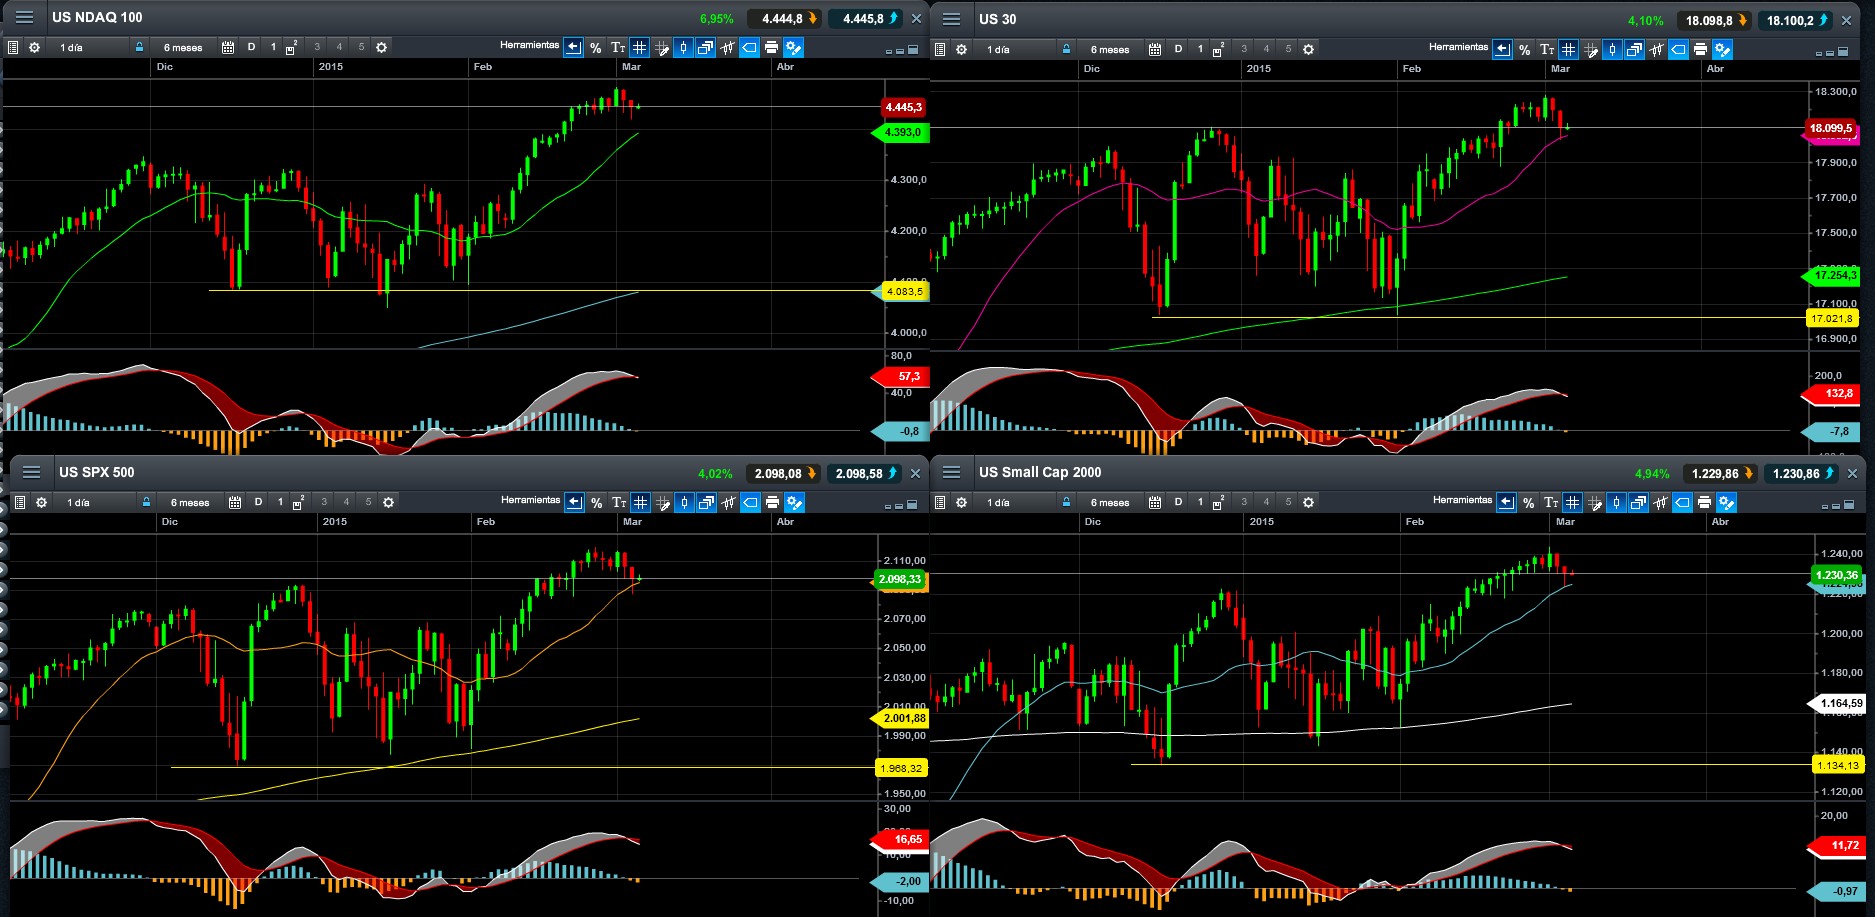Toggle the grid lines in US 30 chart
Screen dimensions: 1875x917
(1569, 49)
